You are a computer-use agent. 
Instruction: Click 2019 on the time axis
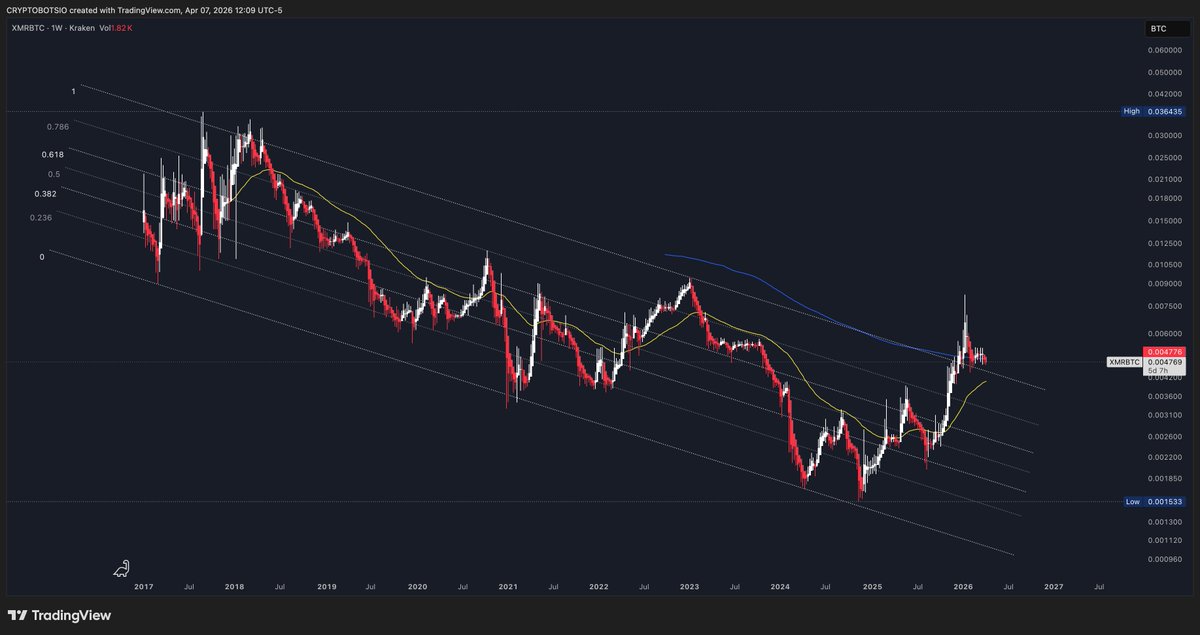(326, 588)
